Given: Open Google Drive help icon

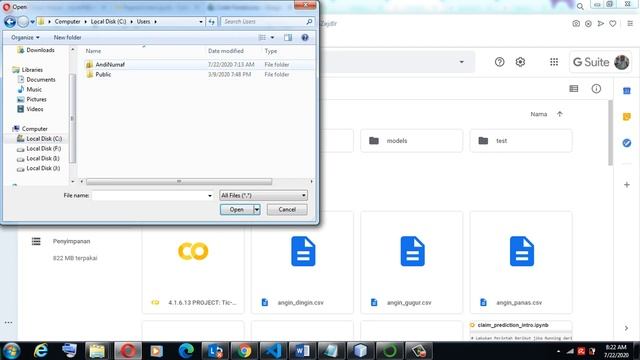Looking at the screenshot, I should click(x=500, y=62).
